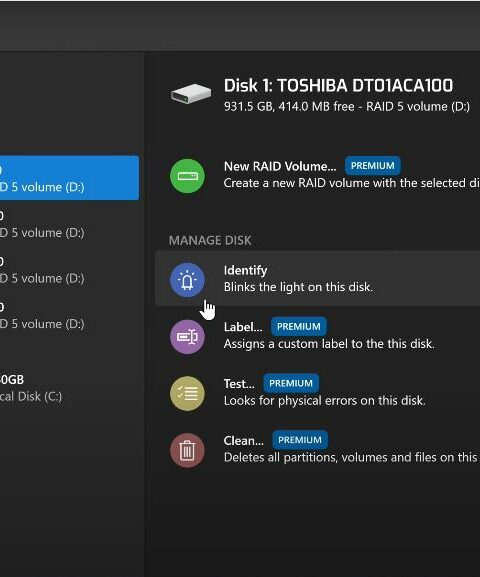Click the '931.5 GB, 414.0 MB free' capacity text
This screenshot has width=480, height=577.
pos(289,107)
